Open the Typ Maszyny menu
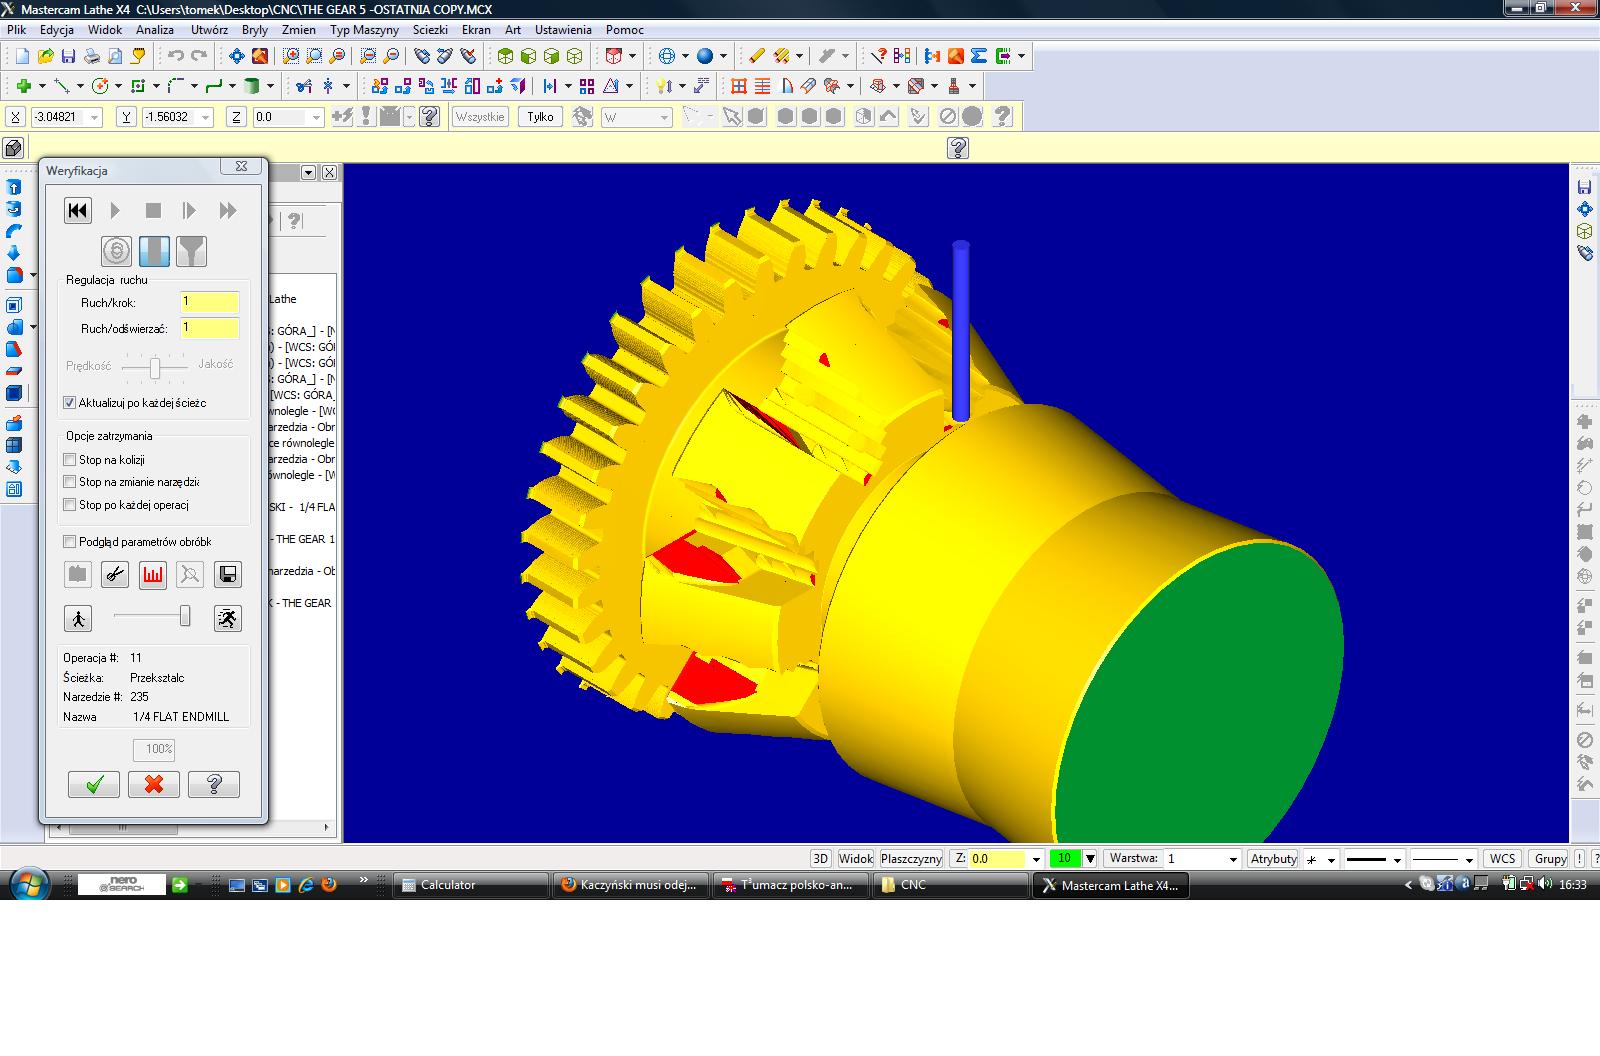 365,30
